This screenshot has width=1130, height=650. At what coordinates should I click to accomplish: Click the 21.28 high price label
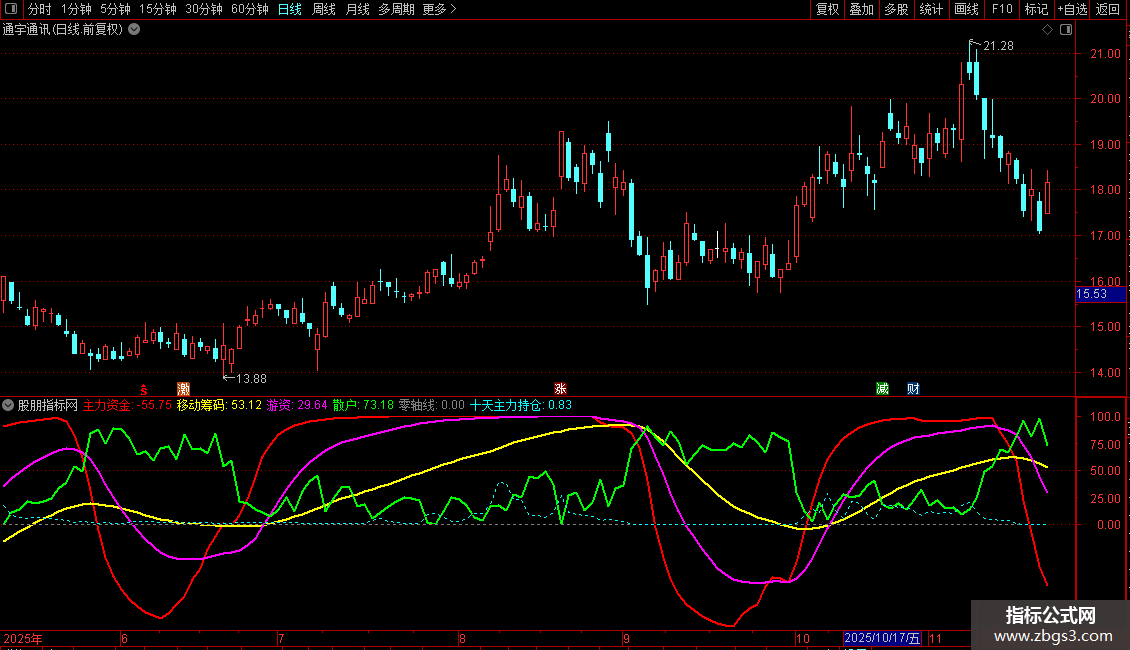[x=998, y=46]
